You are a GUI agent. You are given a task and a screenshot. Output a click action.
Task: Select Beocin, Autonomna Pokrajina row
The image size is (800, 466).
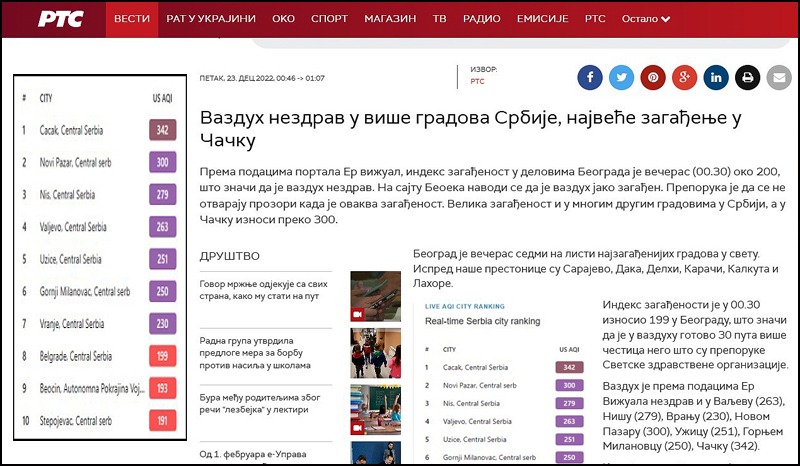tap(99, 388)
